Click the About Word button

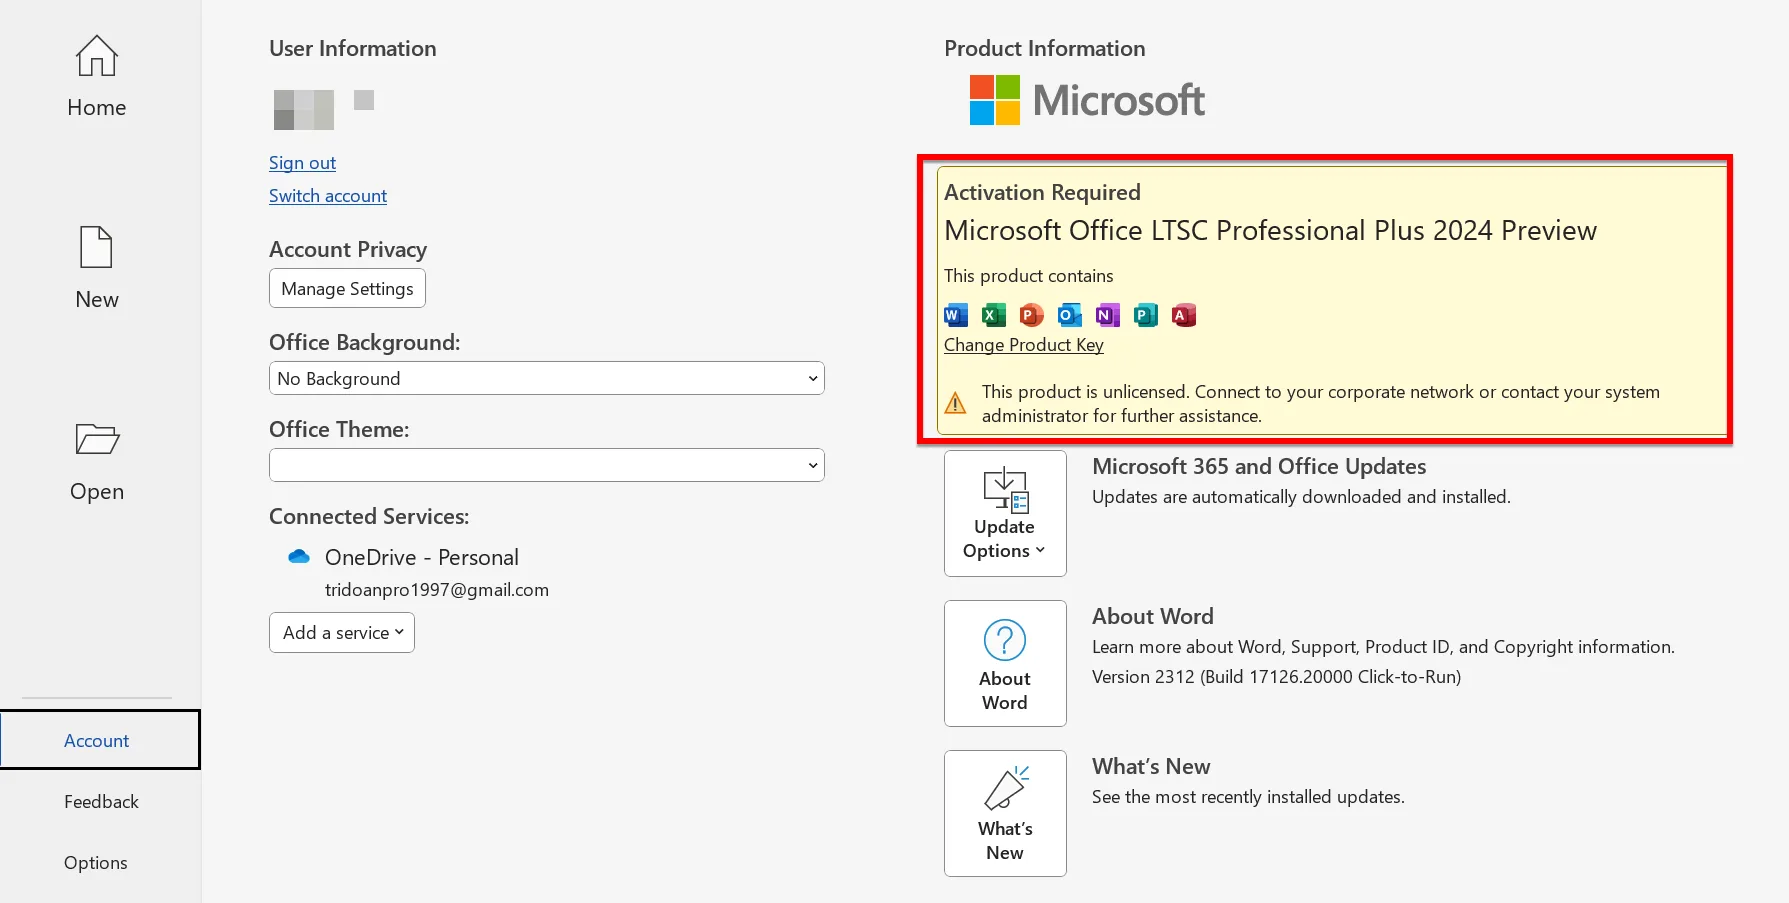pos(1005,663)
